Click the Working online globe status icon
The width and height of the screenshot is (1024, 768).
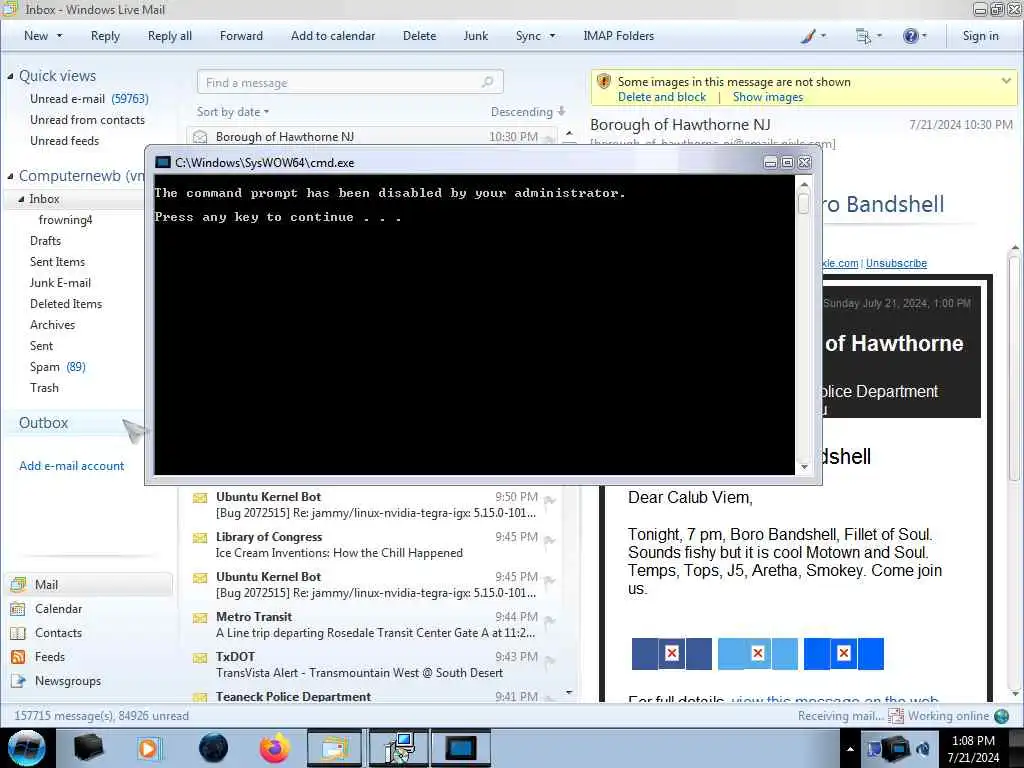point(1001,716)
